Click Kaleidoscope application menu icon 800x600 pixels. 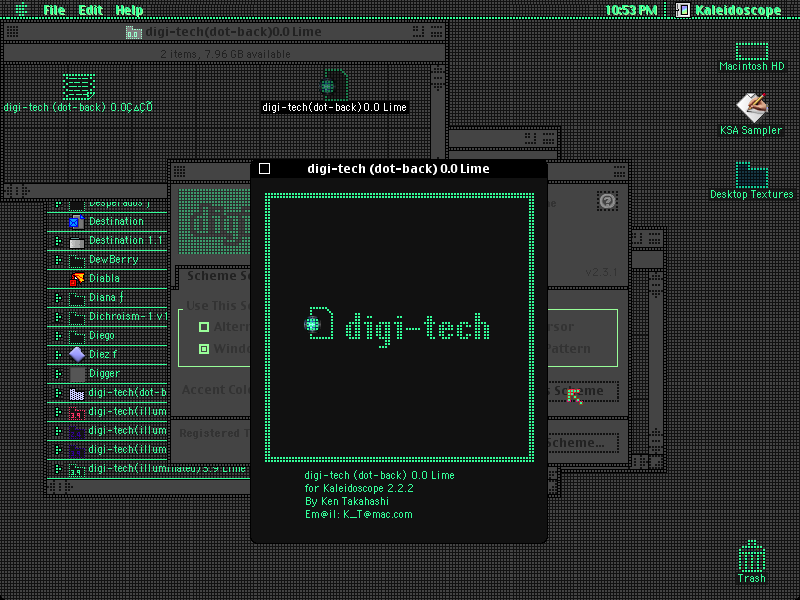coord(683,10)
